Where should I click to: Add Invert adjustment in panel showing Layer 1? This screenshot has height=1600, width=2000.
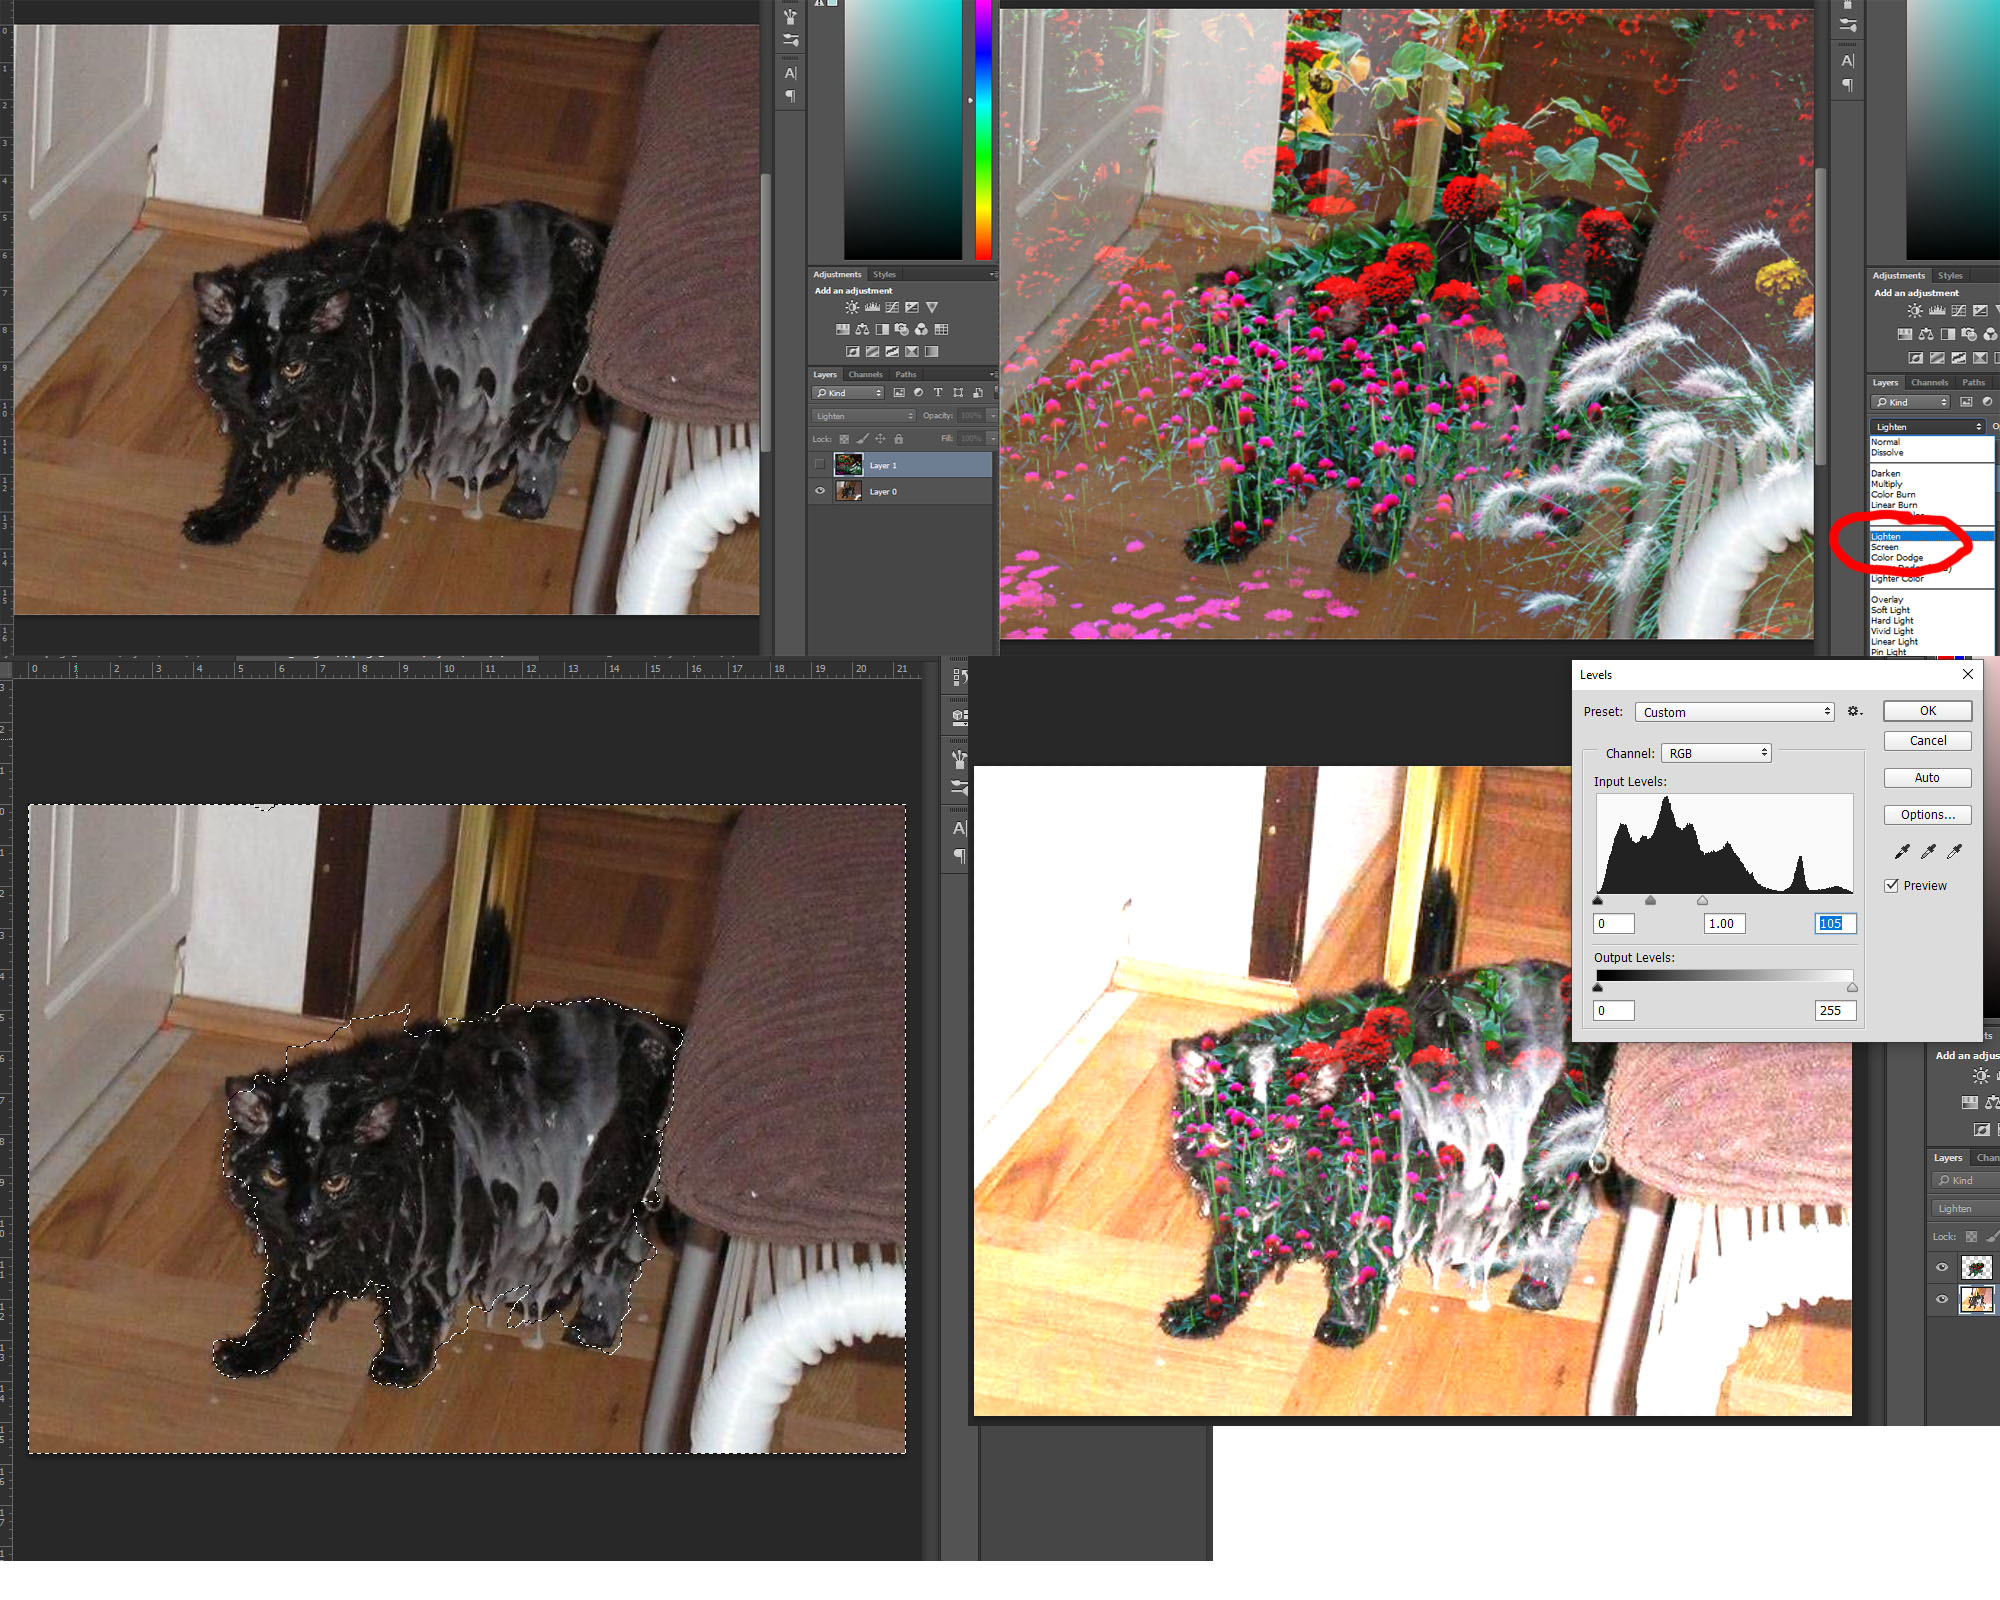click(x=853, y=352)
